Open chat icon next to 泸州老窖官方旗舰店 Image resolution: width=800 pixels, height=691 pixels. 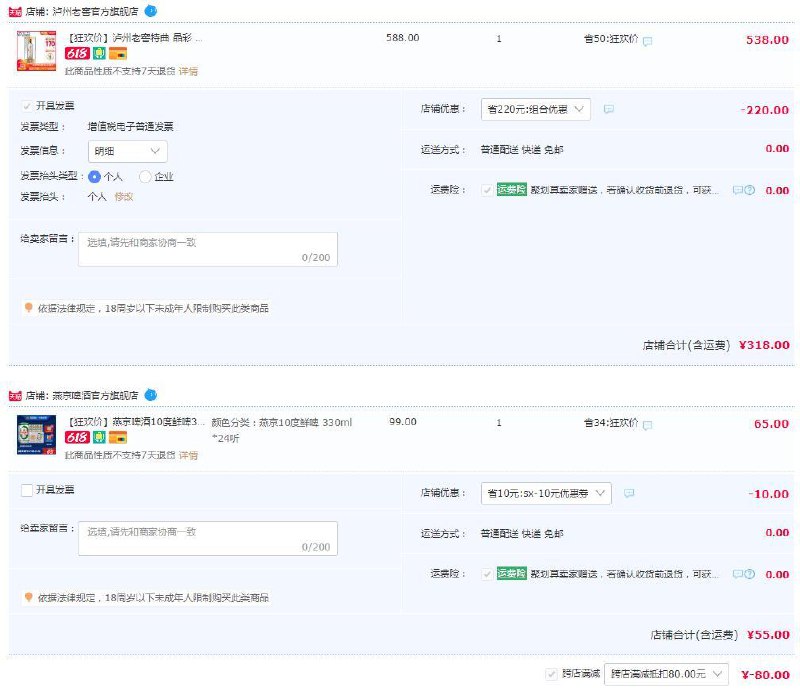(x=151, y=11)
